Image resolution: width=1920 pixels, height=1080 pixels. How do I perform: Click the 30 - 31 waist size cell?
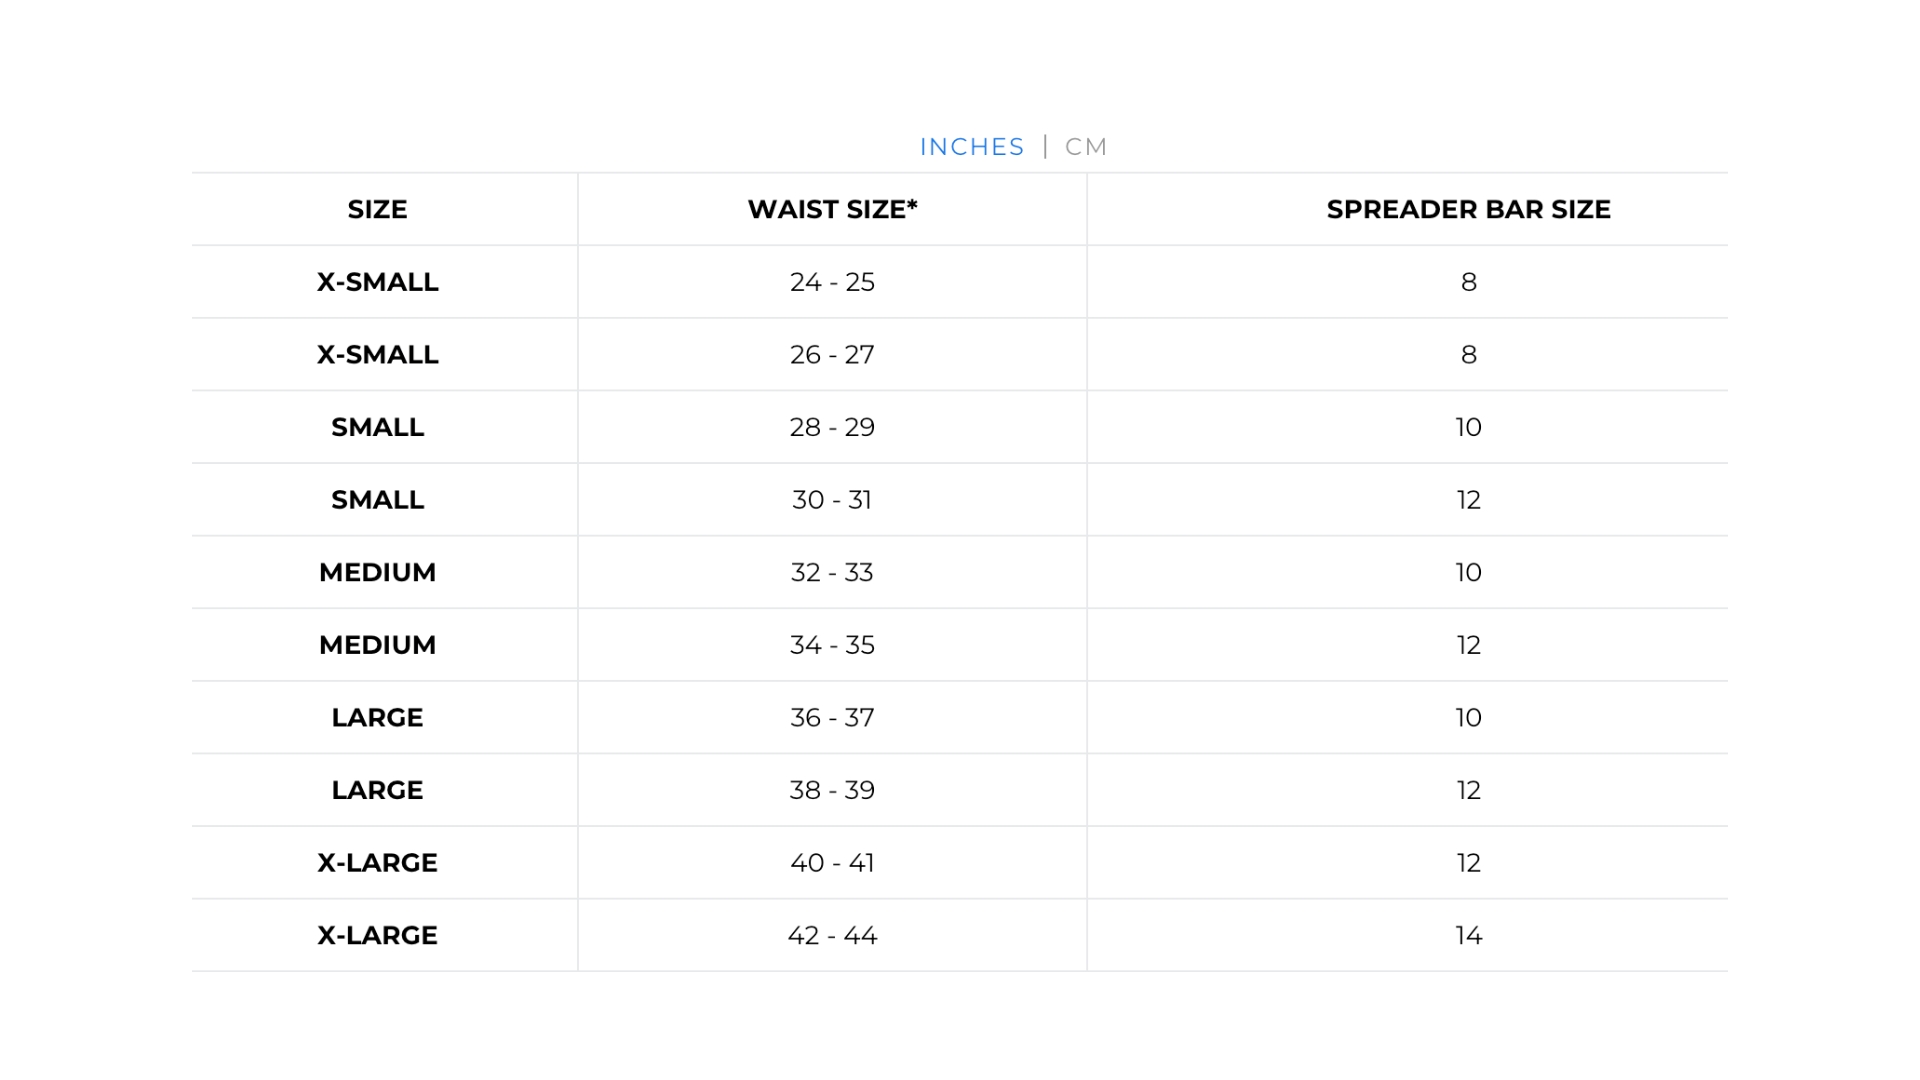click(832, 500)
